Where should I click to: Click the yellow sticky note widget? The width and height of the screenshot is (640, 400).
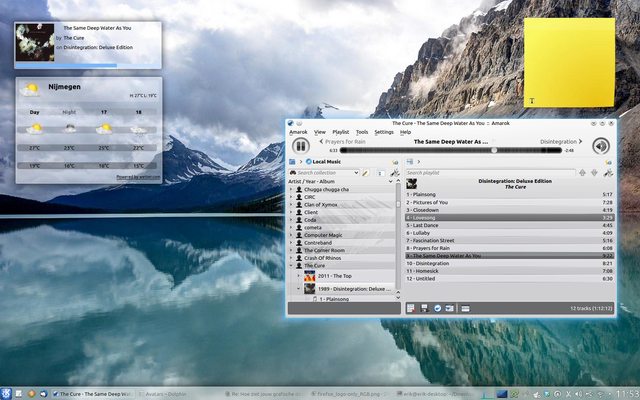569,62
